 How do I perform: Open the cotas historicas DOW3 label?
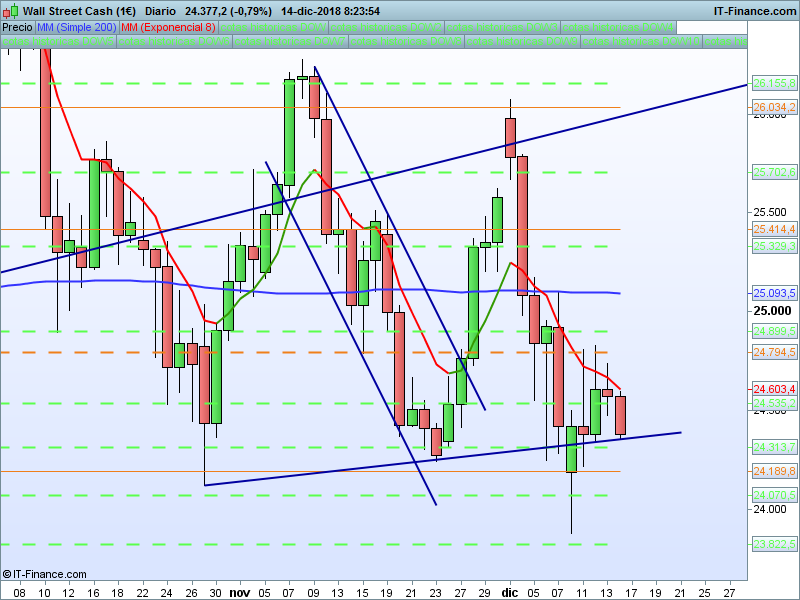click(502, 27)
